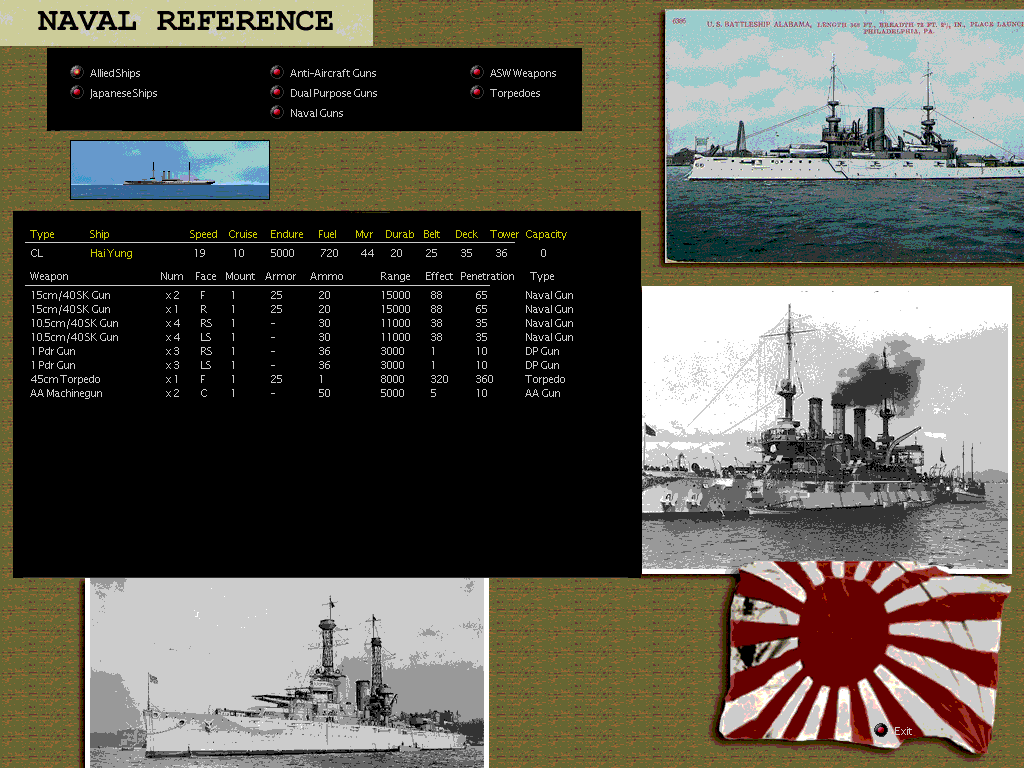The height and width of the screenshot is (768, 1024).
Task: Click the Durab column header
Action: click(400, 234)
